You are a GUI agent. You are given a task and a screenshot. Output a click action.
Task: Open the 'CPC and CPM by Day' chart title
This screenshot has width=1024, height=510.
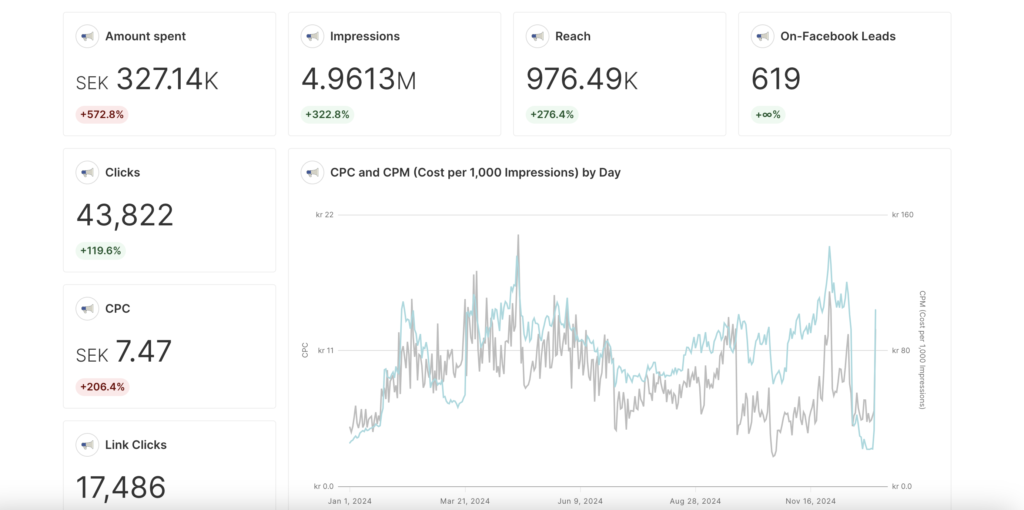point(475,173)
